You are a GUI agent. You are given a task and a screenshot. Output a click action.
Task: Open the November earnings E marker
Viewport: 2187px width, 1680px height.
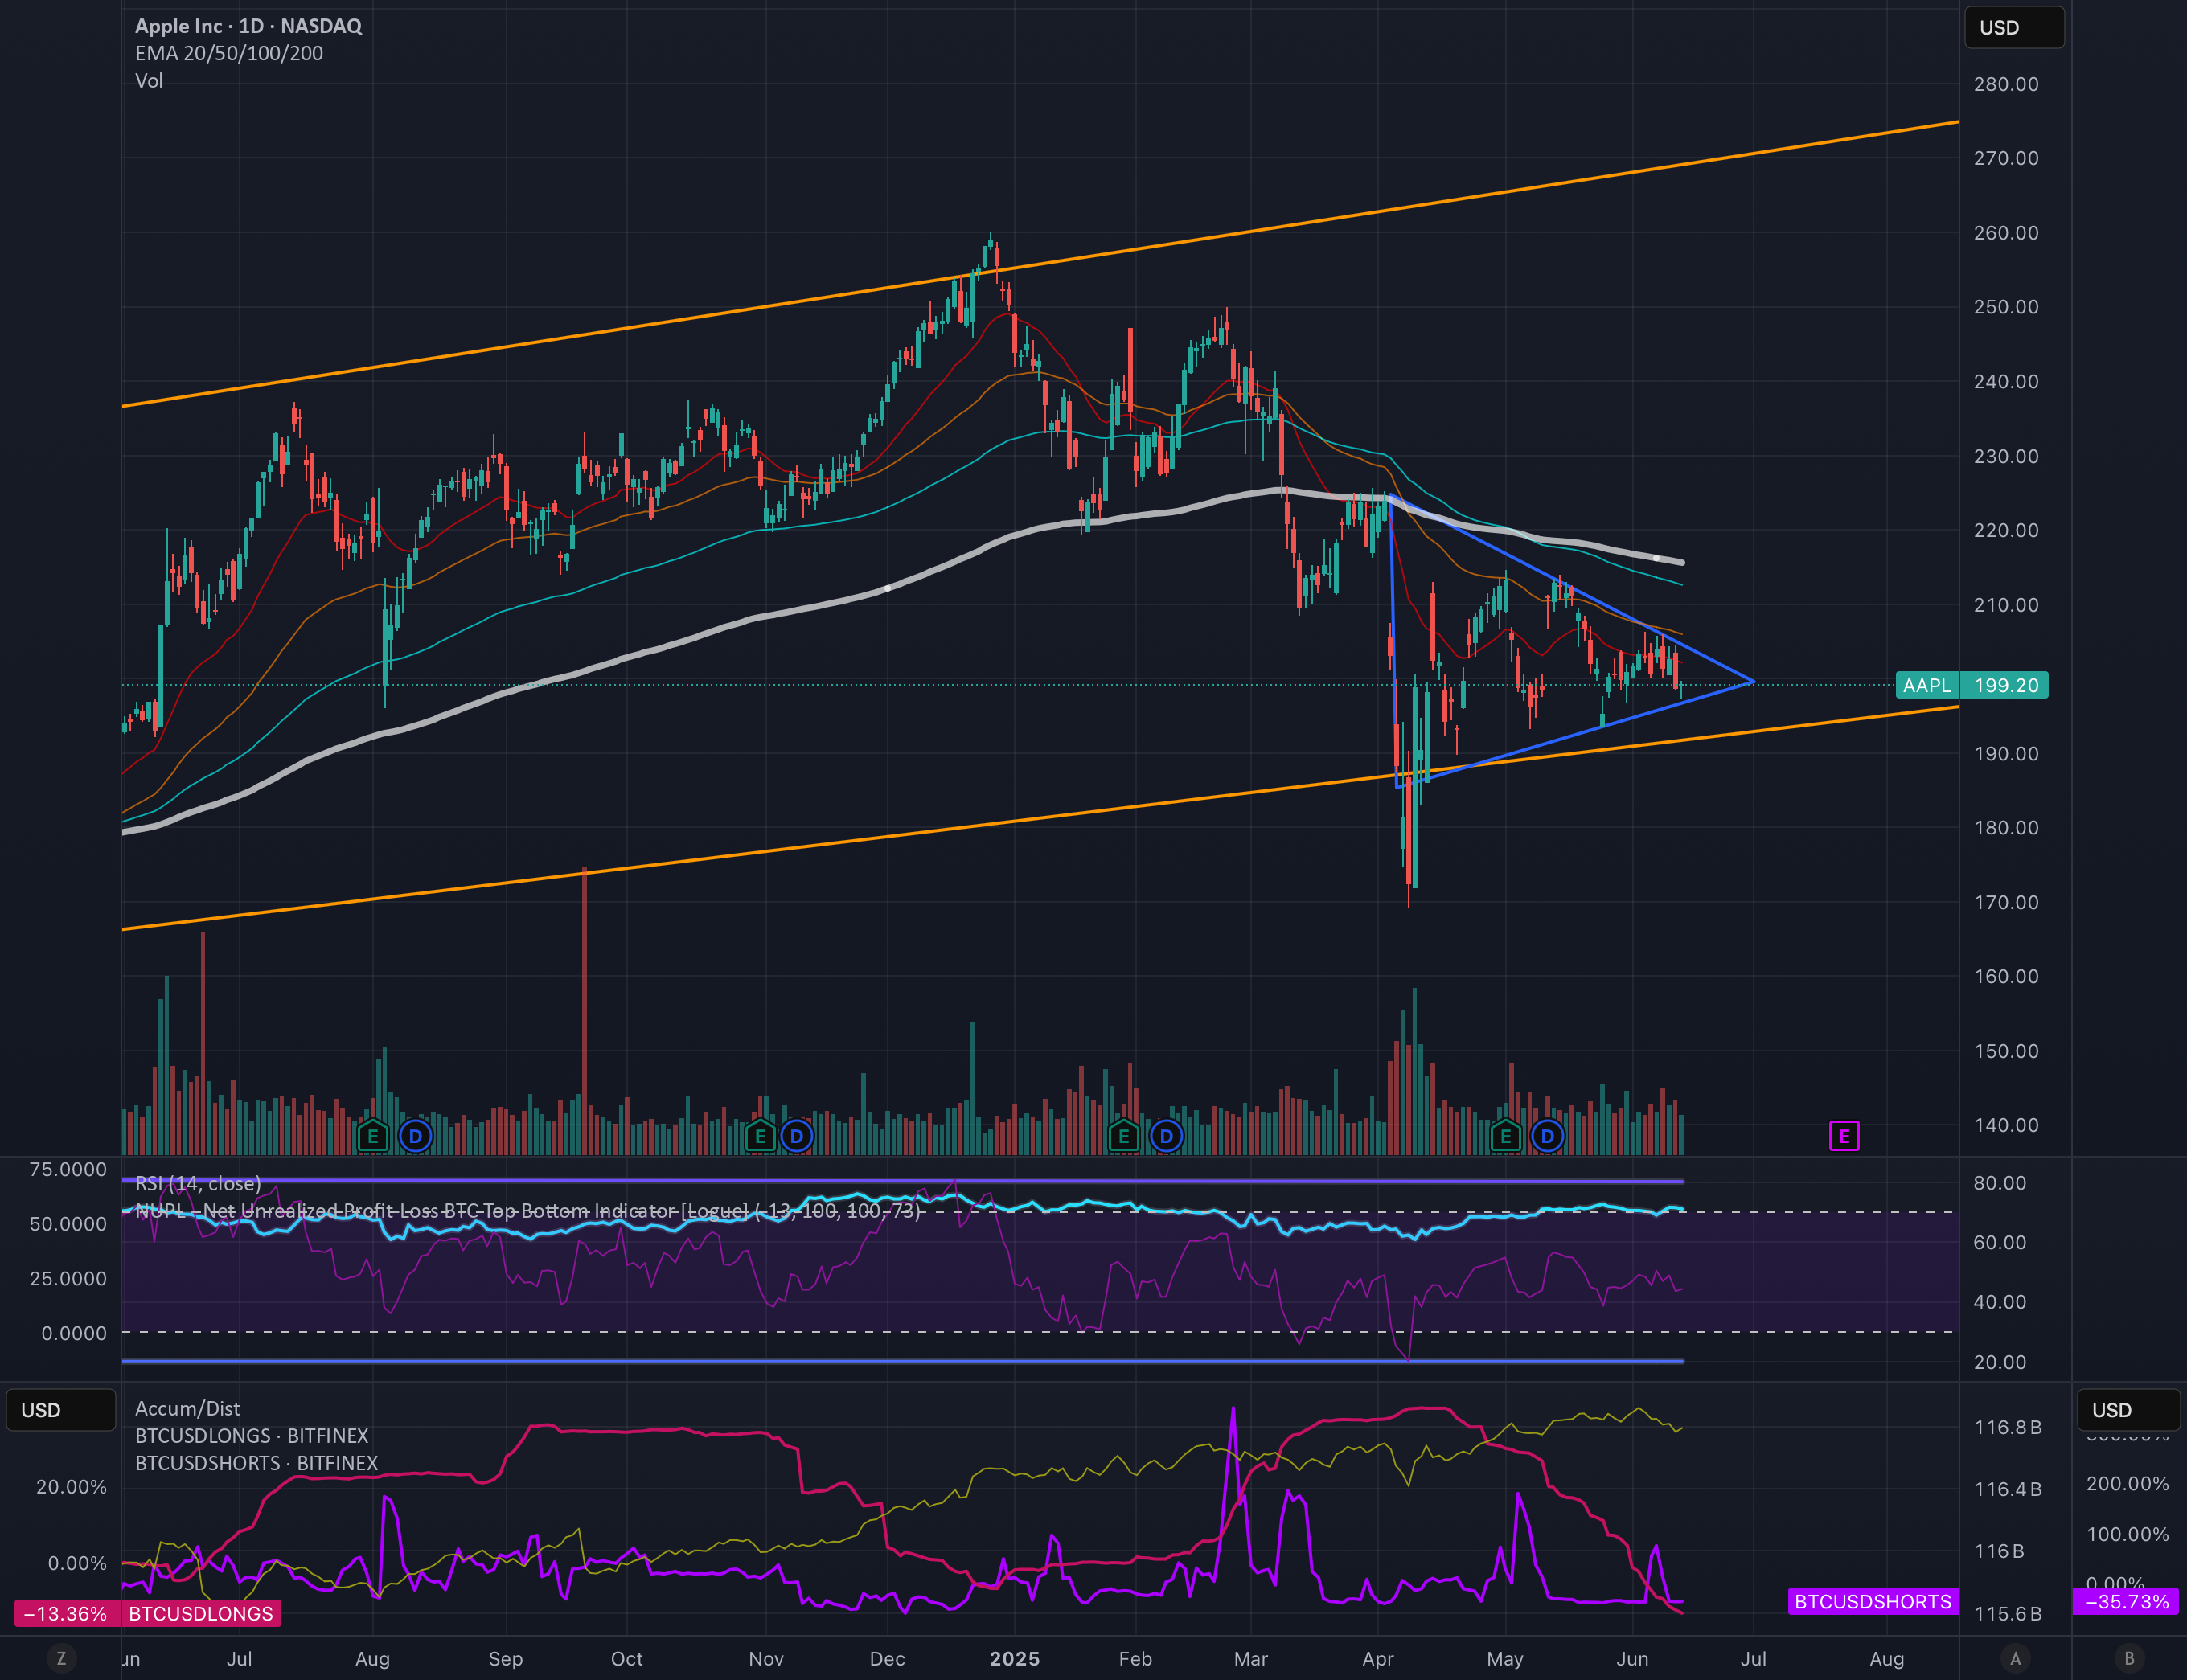(x=760, y=1136)
